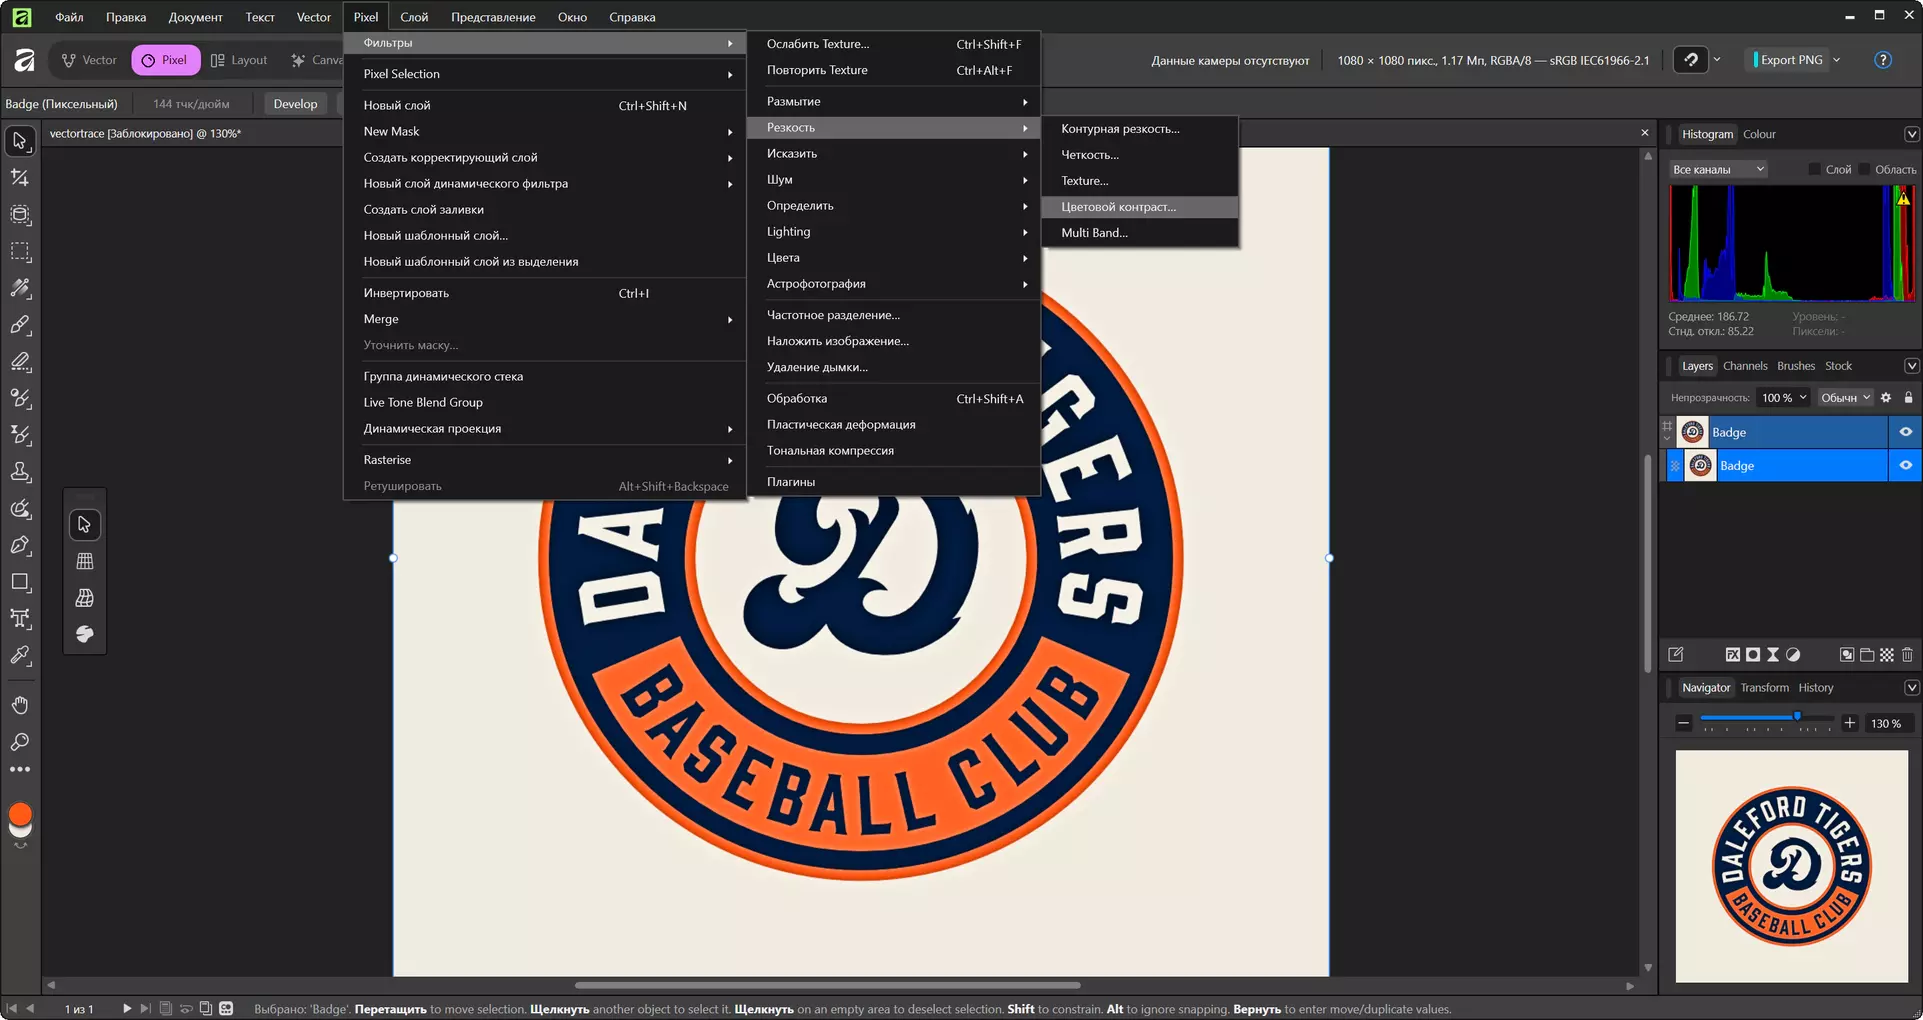Click the Develop button

295,104
